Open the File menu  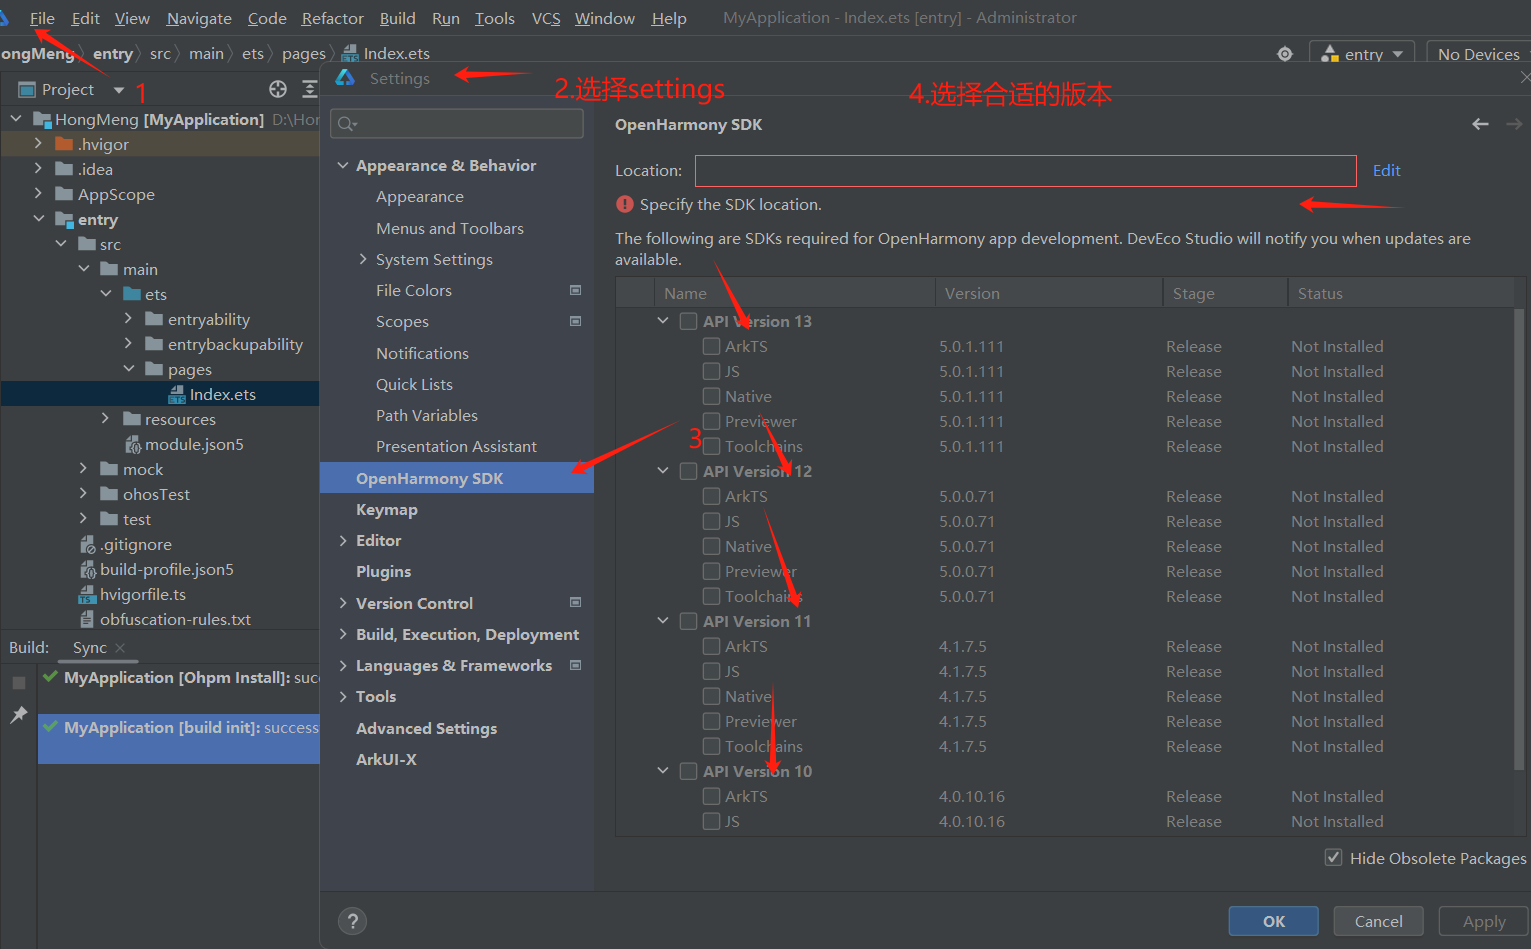(x=42, y=18)
